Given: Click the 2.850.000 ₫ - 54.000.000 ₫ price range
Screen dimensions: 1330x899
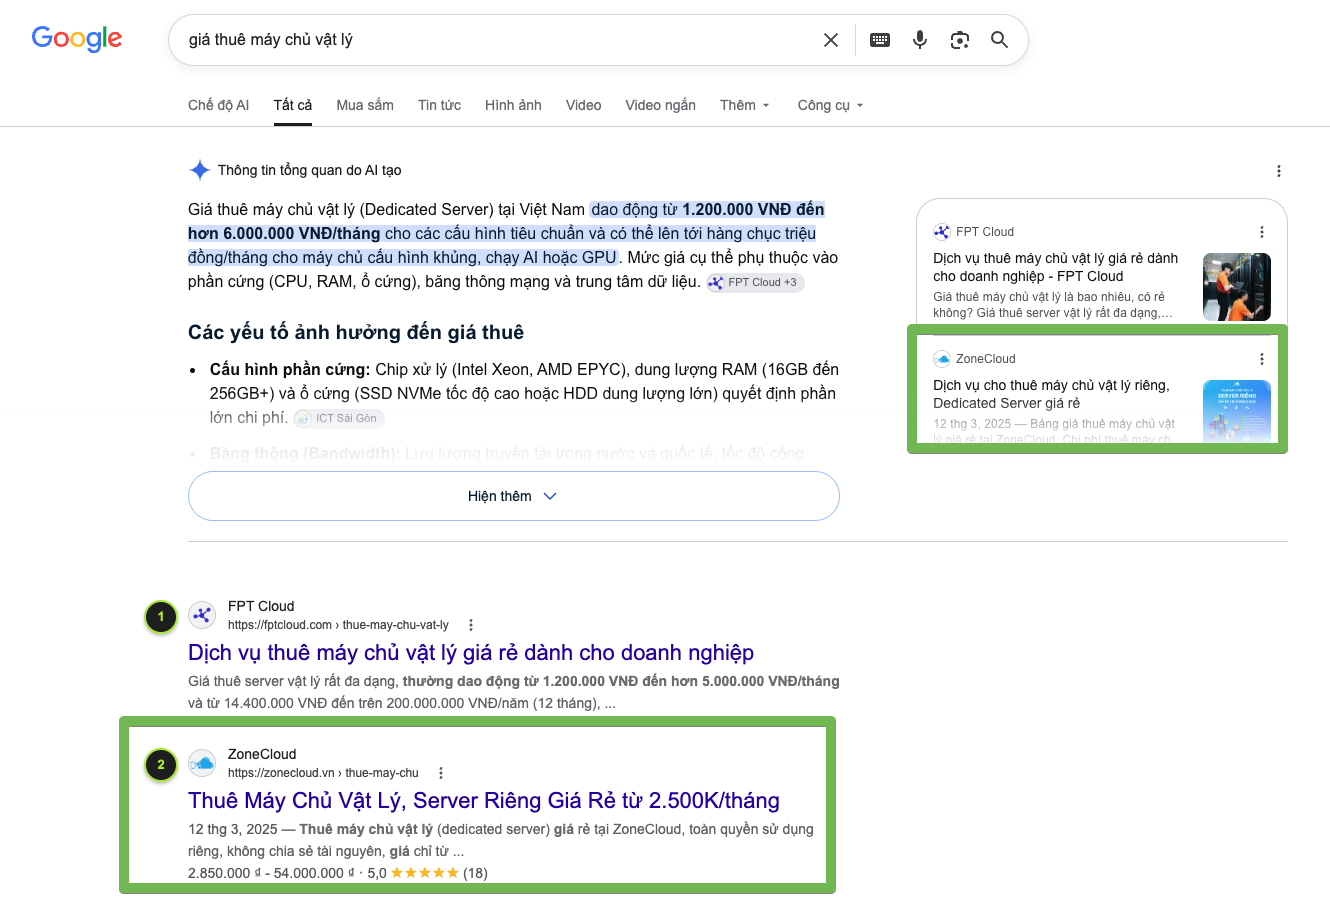Looking at the screenshot, I should (x=271, y=873).
